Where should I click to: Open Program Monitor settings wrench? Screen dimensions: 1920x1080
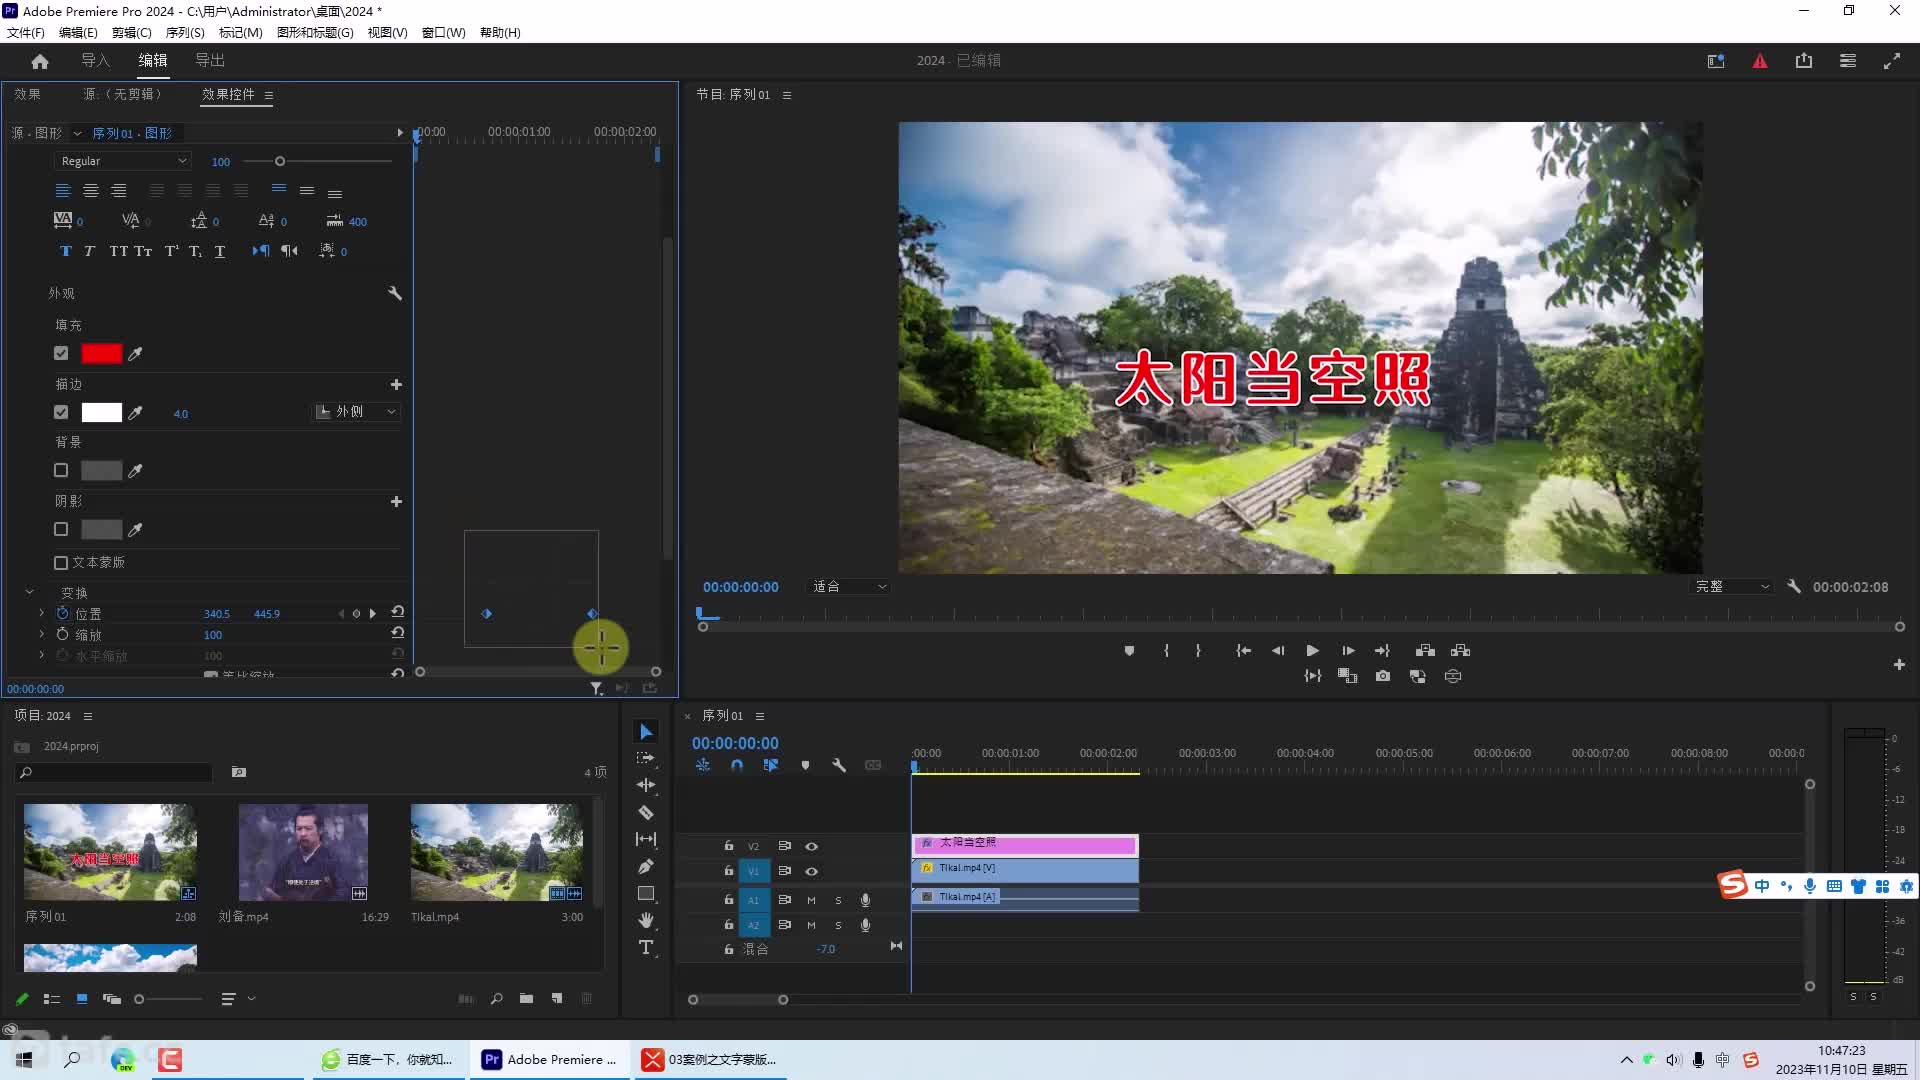[1794, 586]
